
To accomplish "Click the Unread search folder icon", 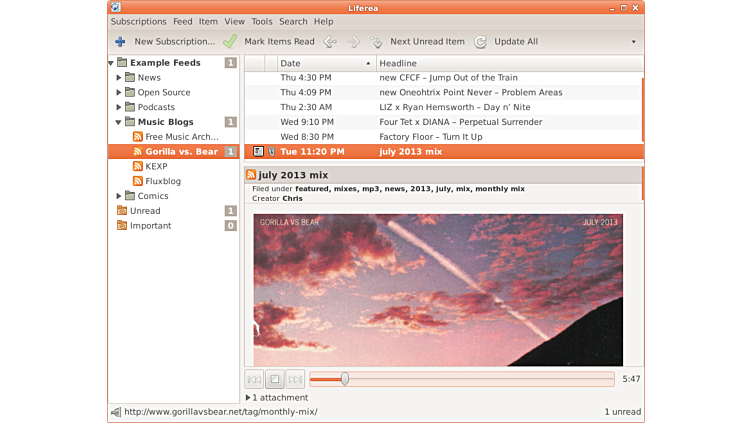I will coord(123,211).
